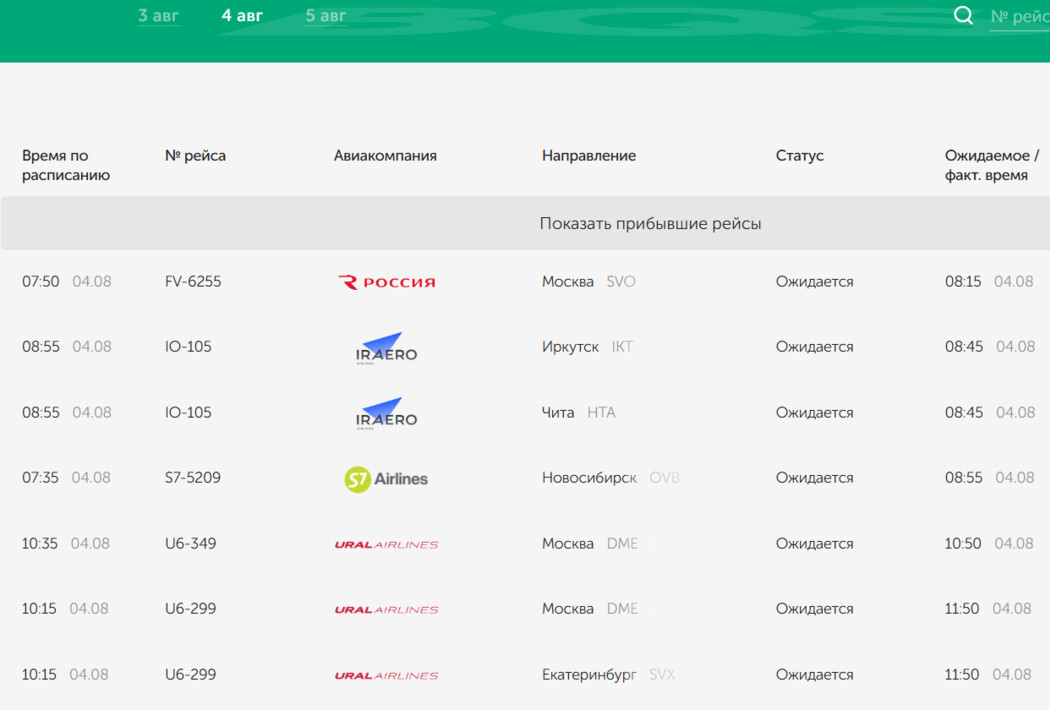1050x710 pixels.
Task: Click expected time 08:55 of flight S7-5209
Action: 964,478
